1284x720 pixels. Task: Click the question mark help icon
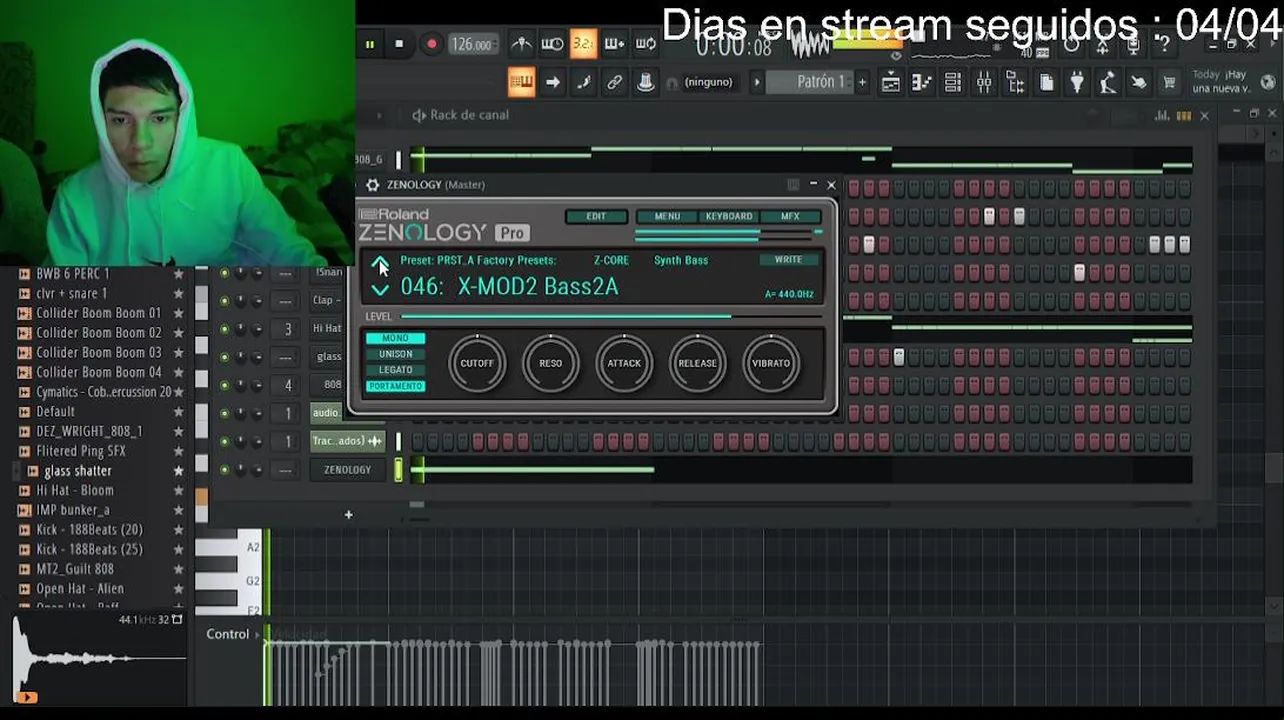coord(1164,45)
